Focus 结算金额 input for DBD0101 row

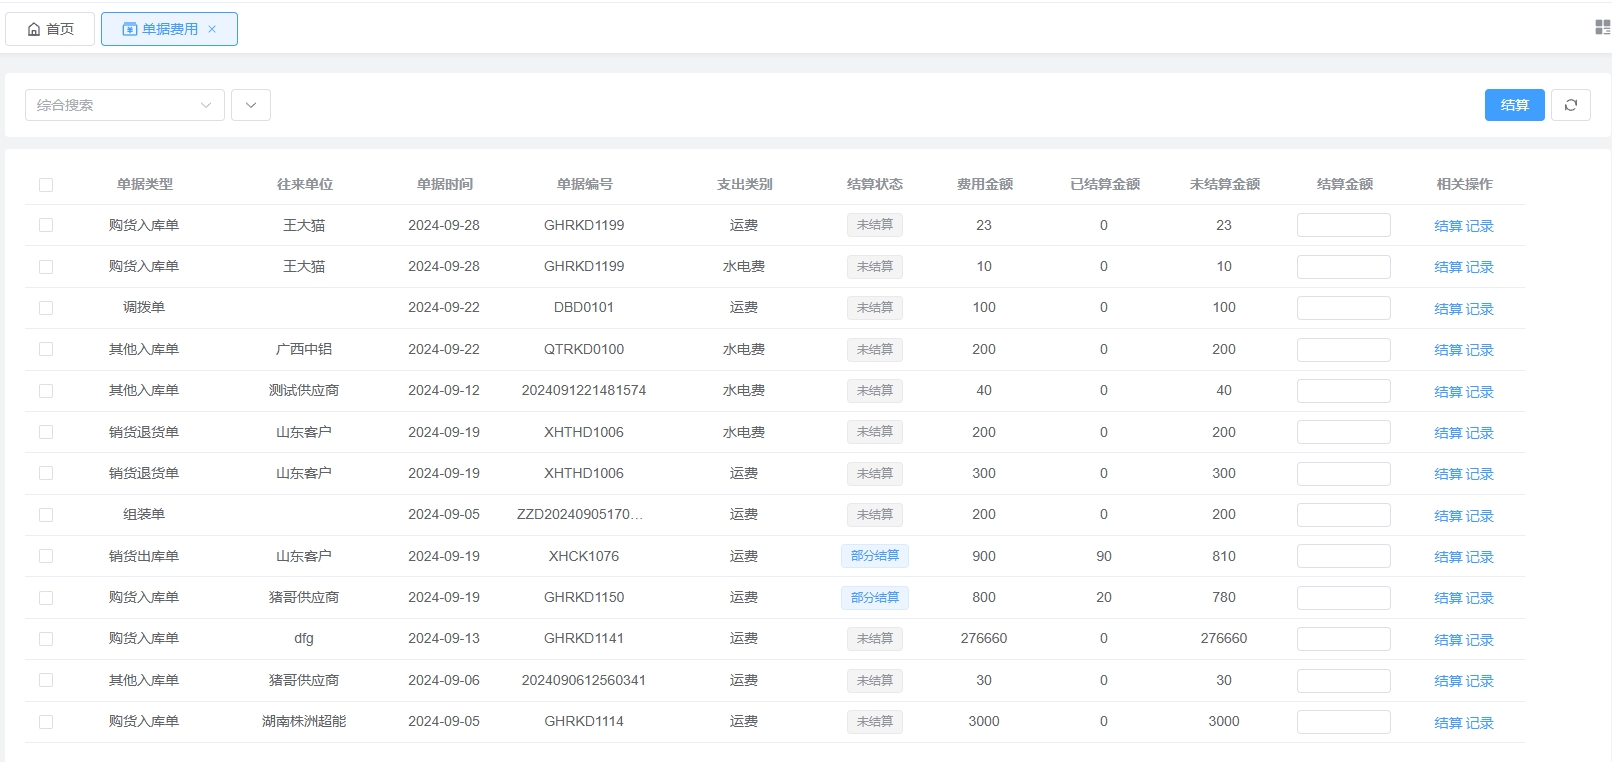pyautogui.click(x=1343, y=308)
